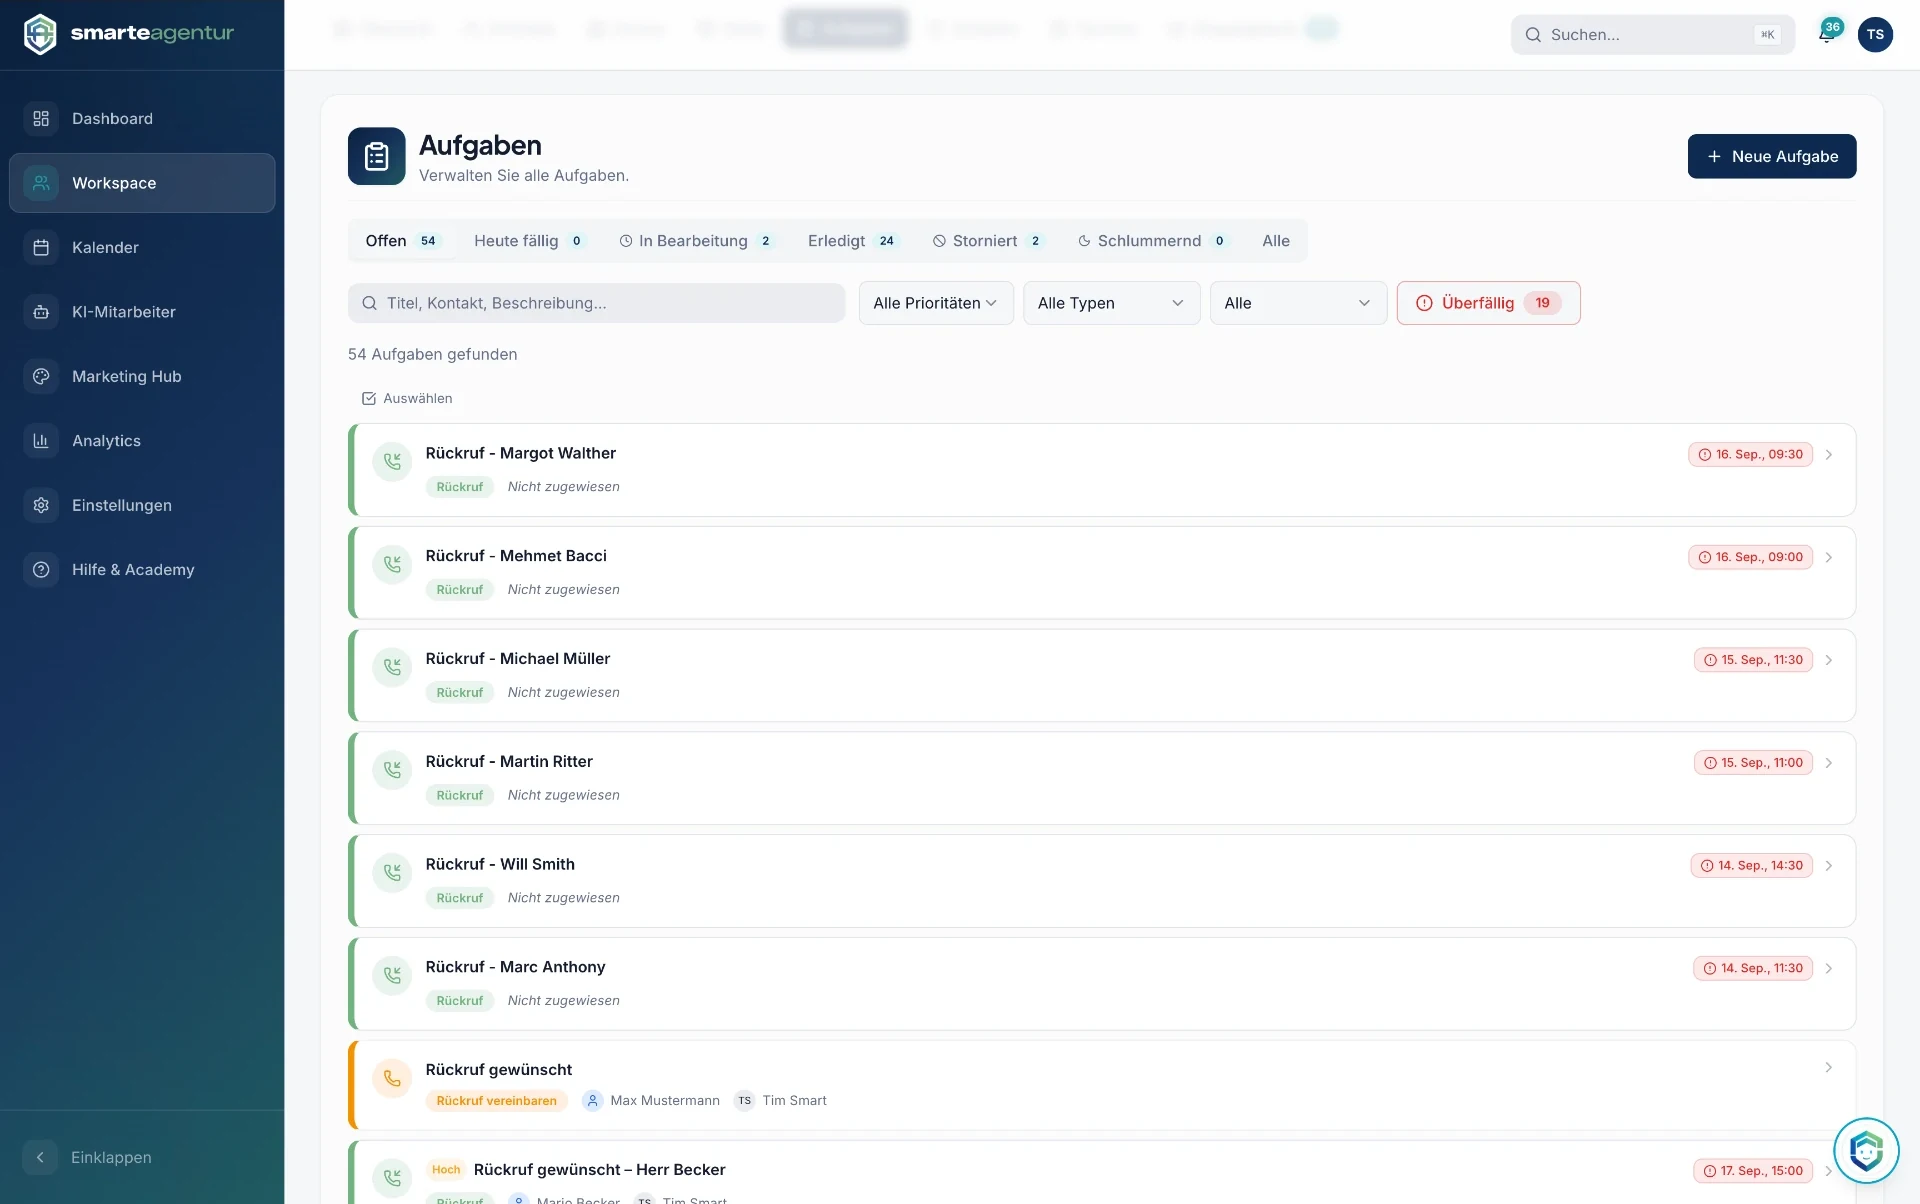The height and width of the screenshot is (1204, 1920).
Task: Click the Hoch priority badge on Herr Becker task
Action: pos(446,1170)
